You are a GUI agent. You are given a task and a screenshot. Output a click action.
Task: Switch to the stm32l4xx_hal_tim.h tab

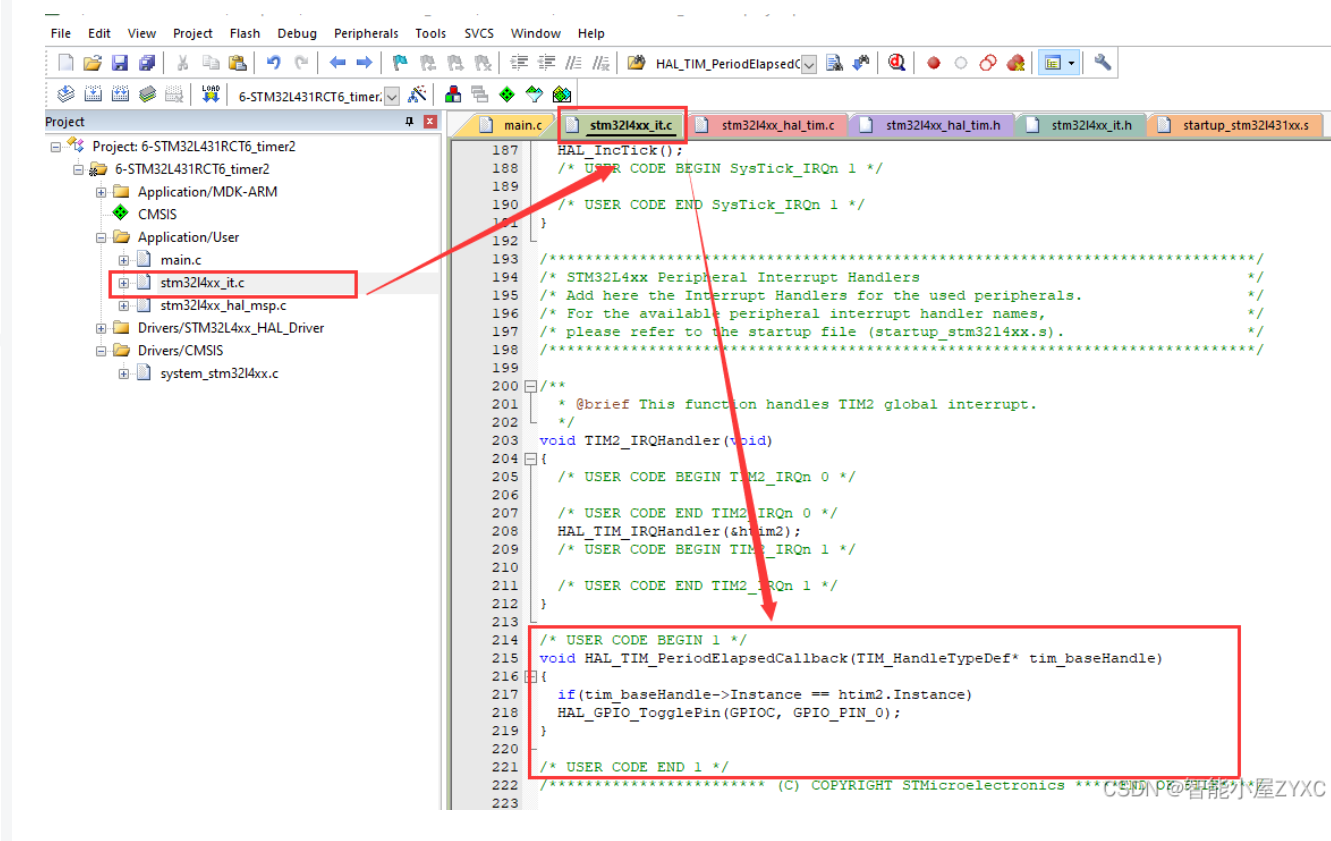coord(933,125)
